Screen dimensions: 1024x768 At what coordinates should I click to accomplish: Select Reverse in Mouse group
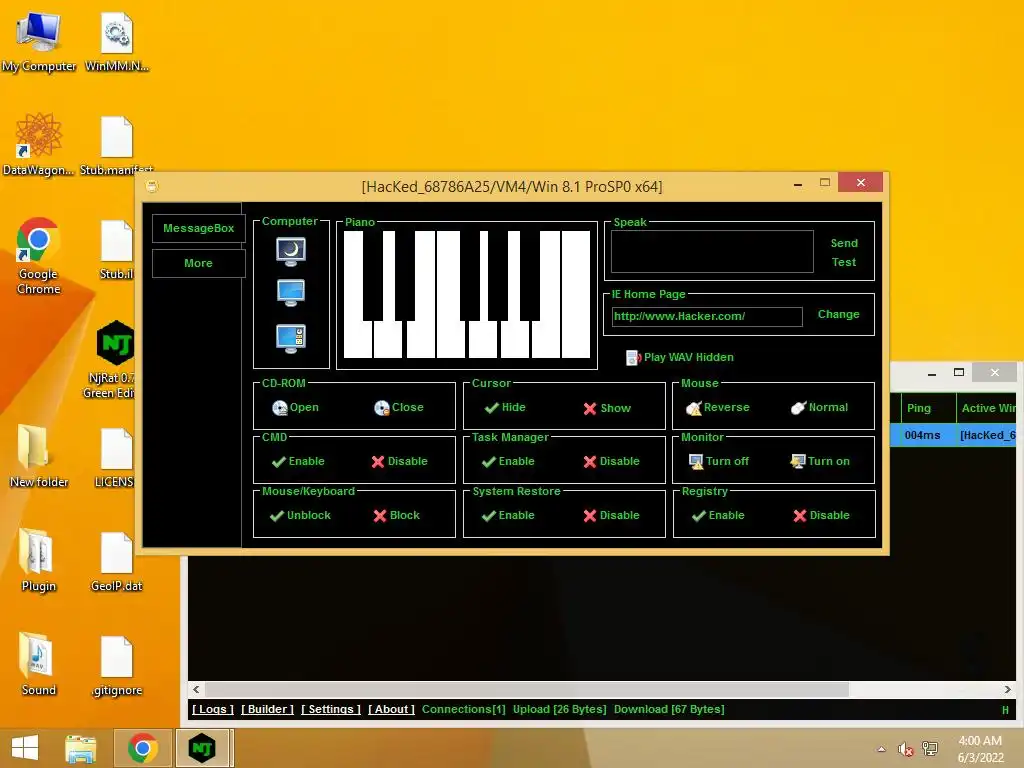coord(718,408)
